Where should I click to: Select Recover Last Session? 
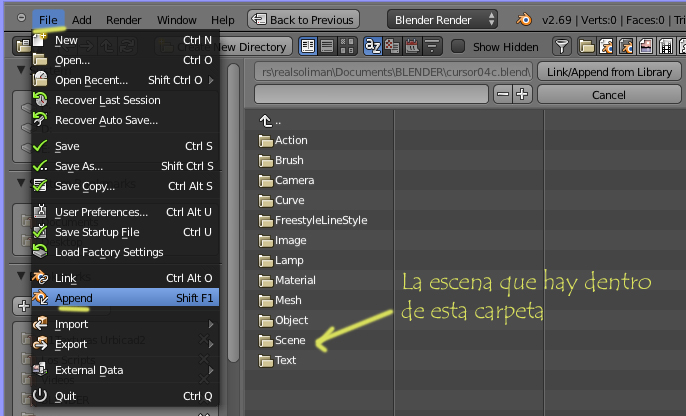click(x=125, y=100)
